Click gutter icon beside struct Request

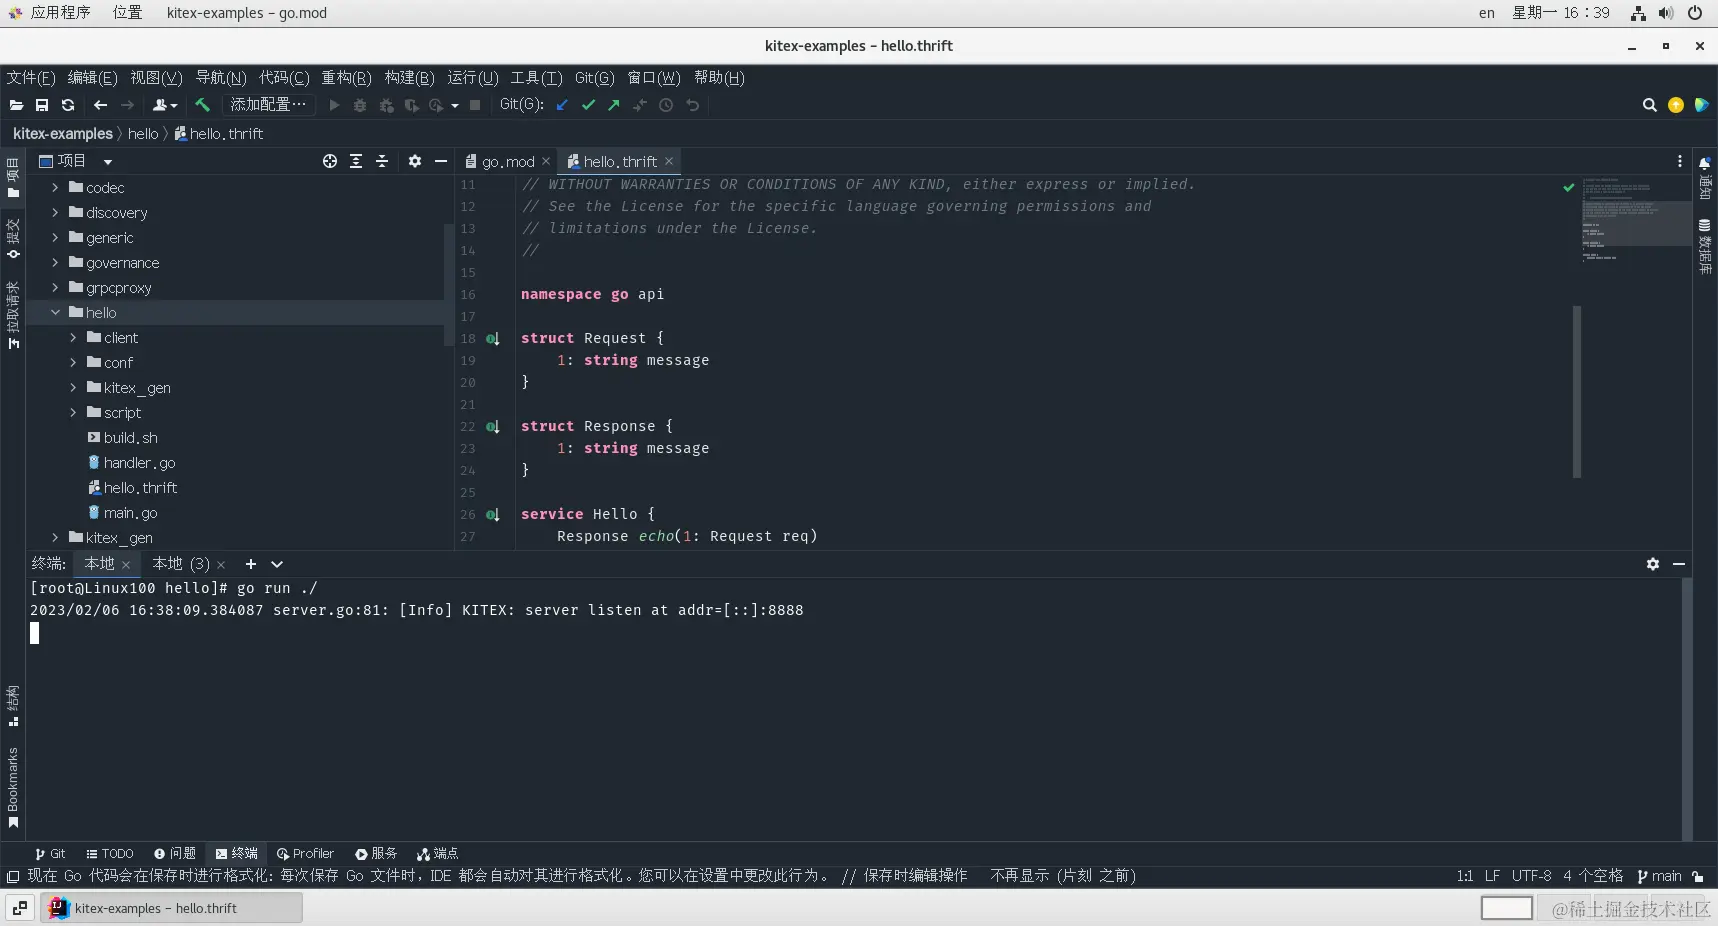pyautogui.click(x=493, y=339)
